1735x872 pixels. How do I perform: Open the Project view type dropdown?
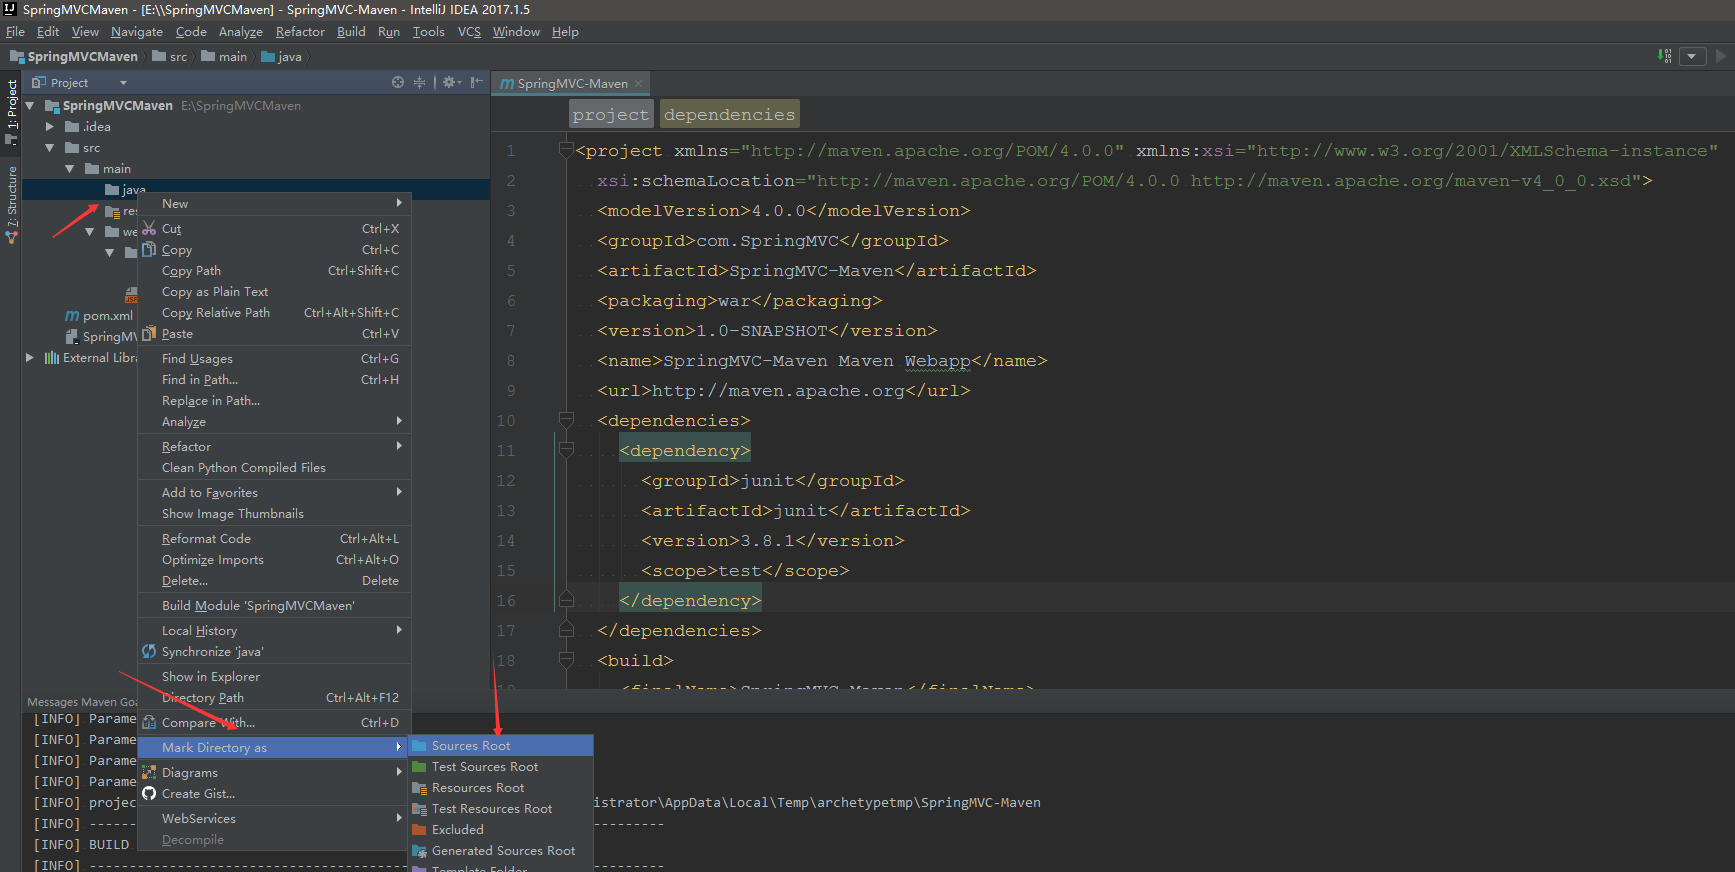coord(123,83)
